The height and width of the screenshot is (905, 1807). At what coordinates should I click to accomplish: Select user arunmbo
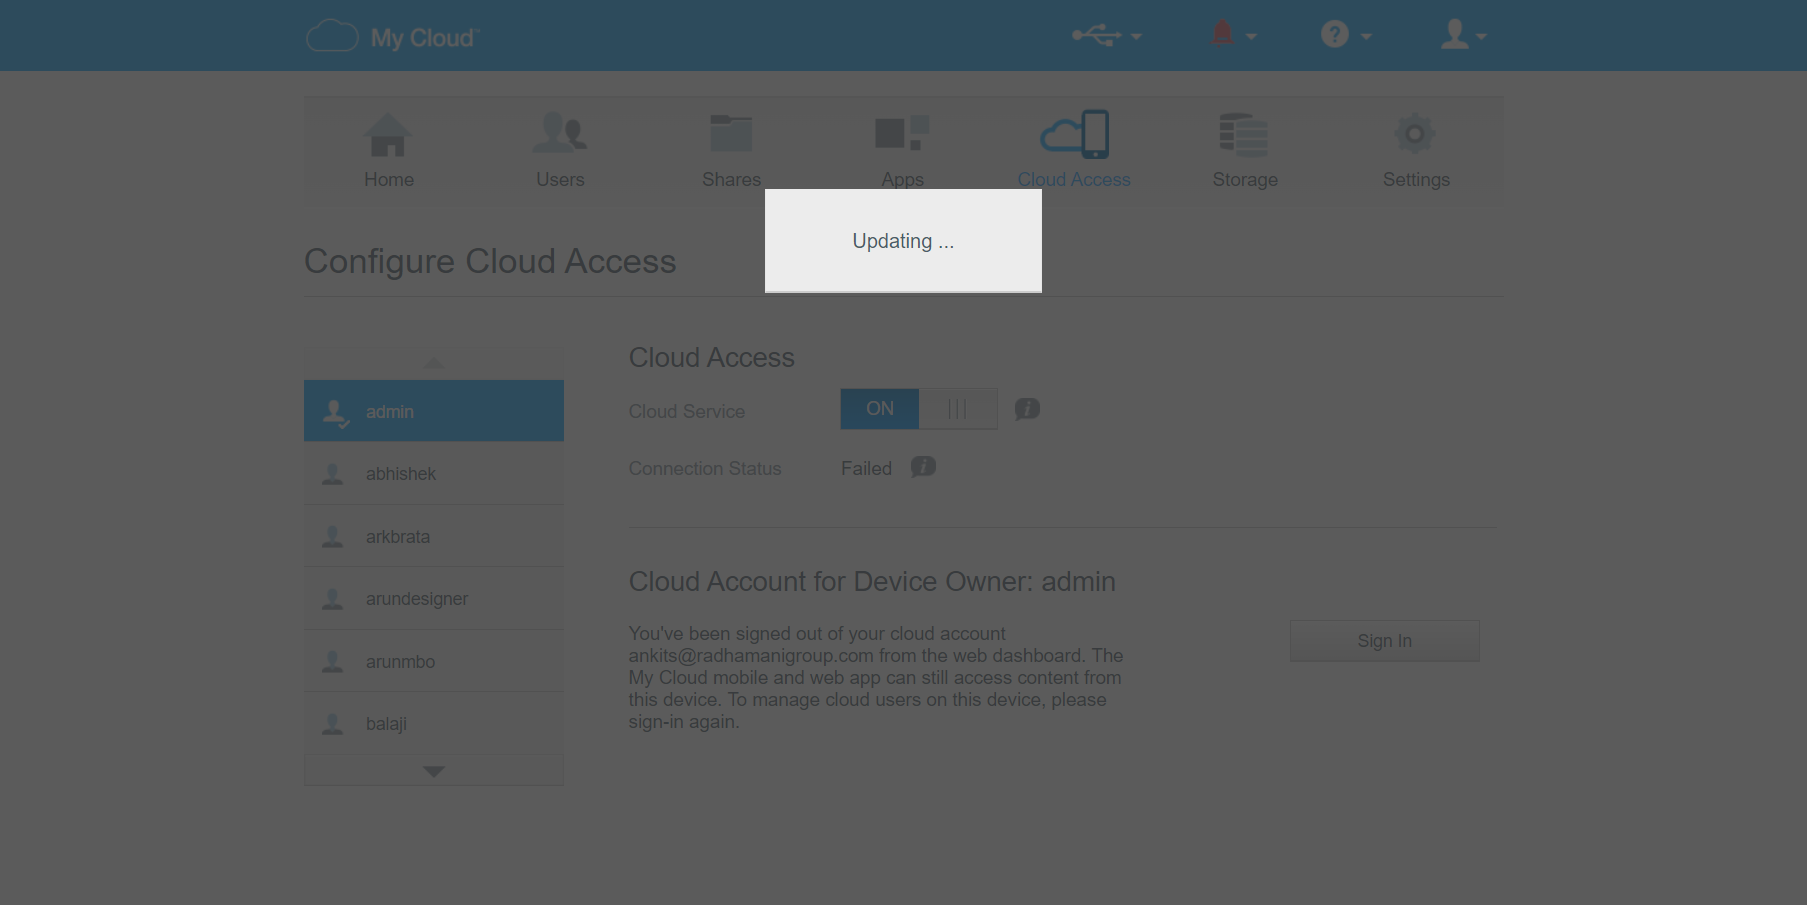click(434, 661)
